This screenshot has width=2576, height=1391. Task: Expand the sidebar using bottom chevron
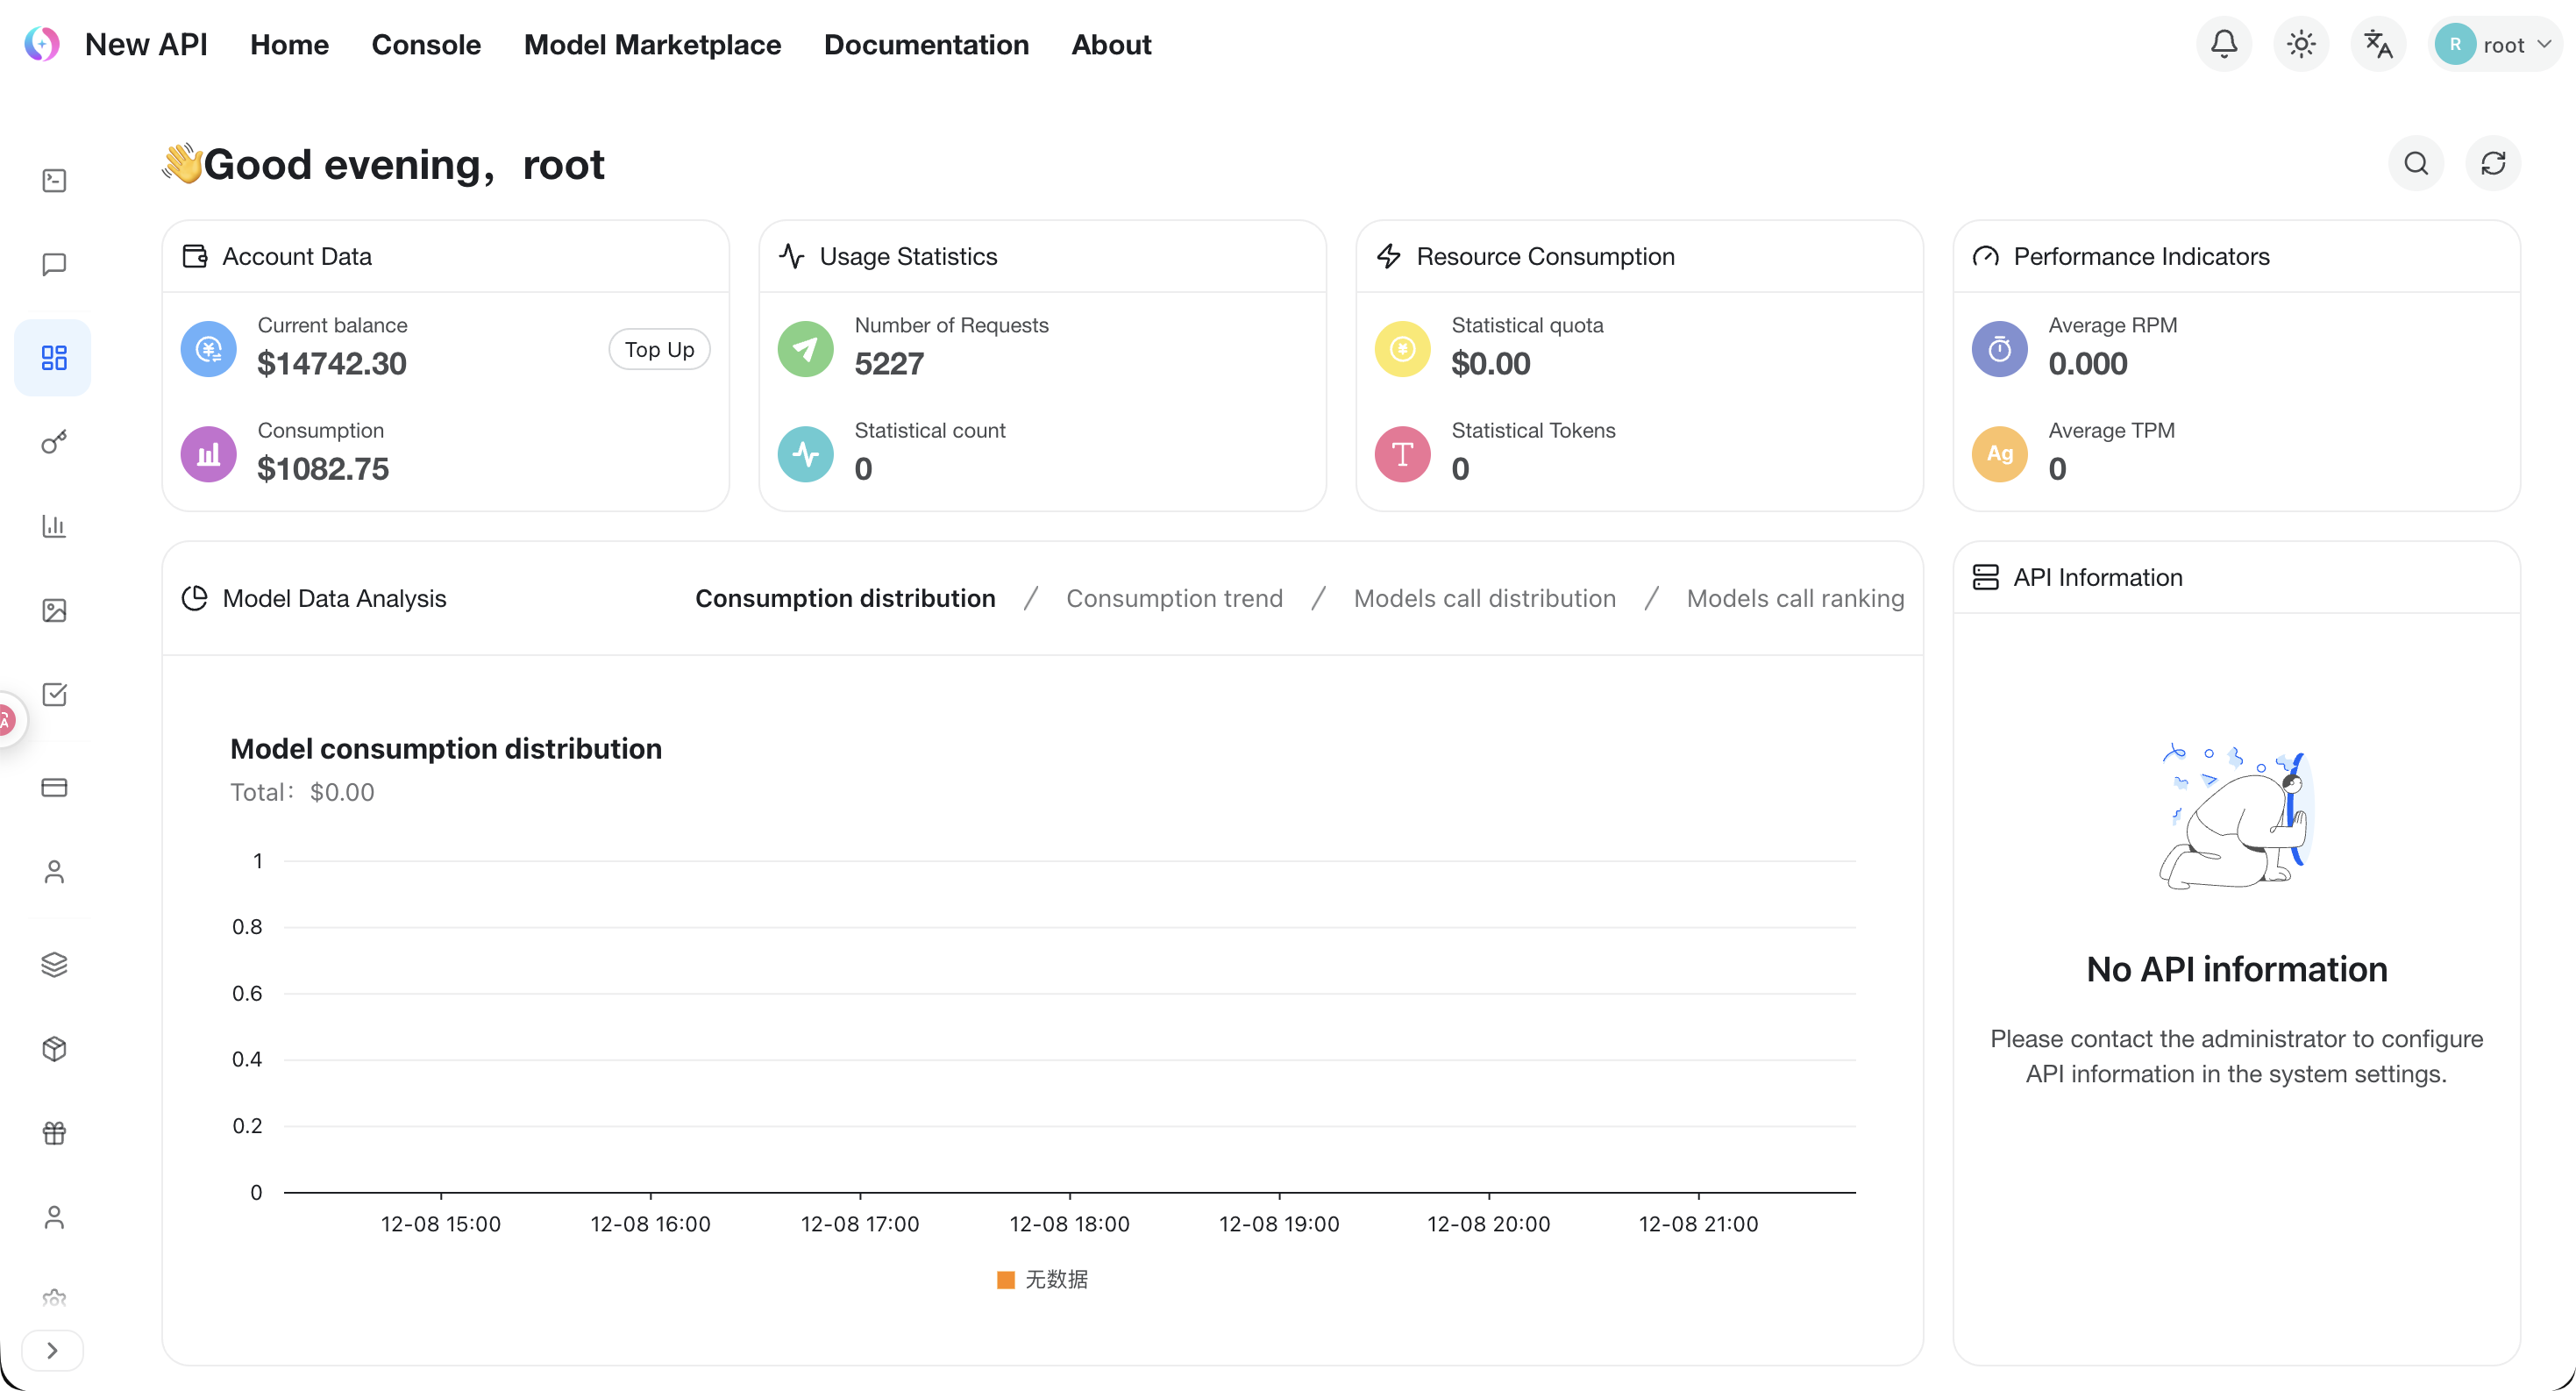point(53,1350)
